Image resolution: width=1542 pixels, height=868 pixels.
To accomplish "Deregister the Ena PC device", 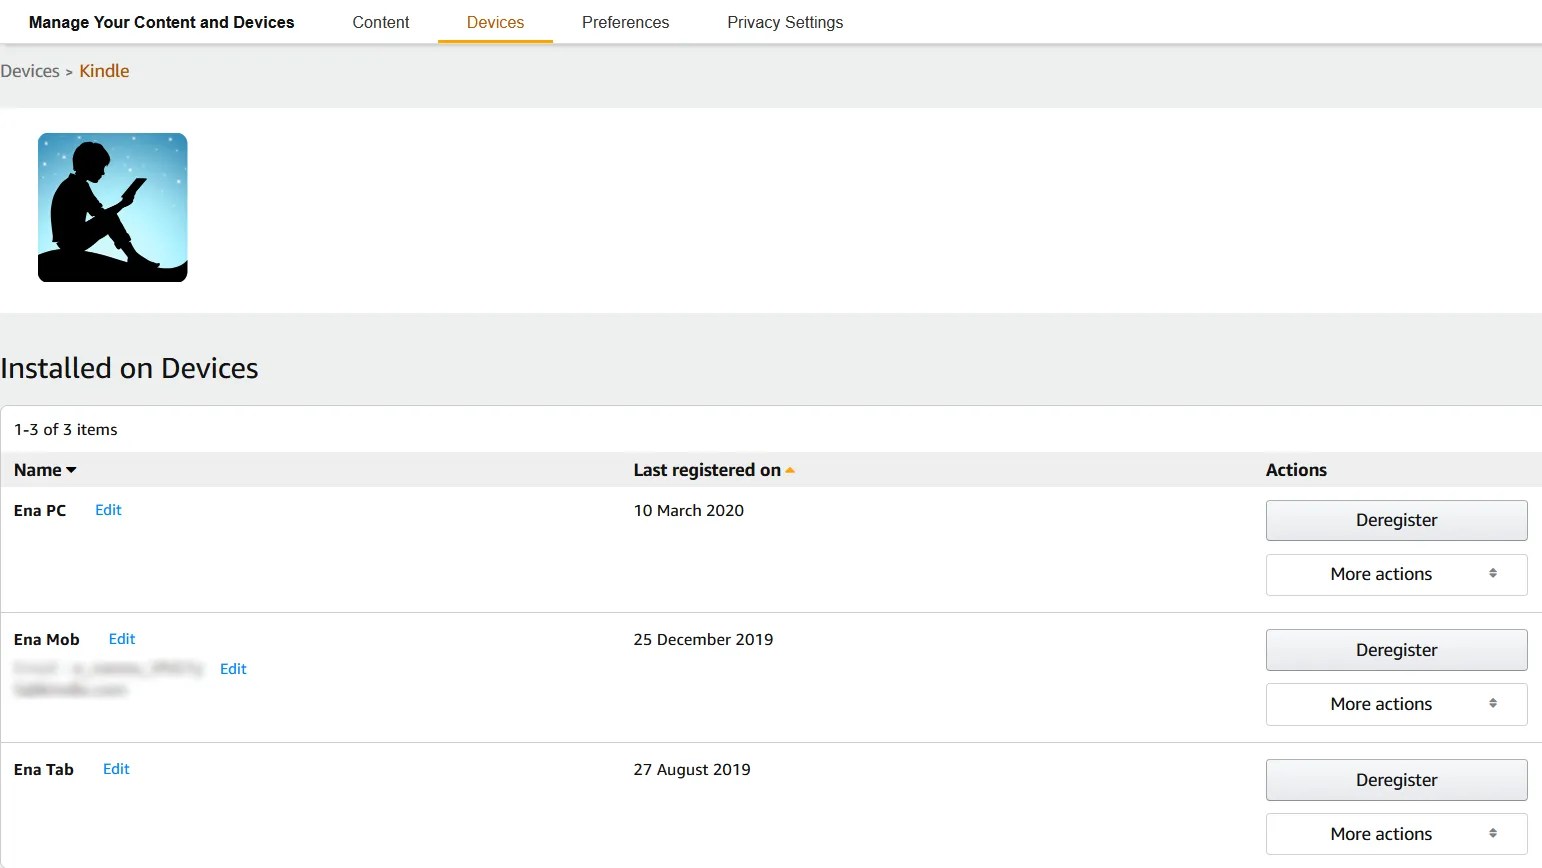I will [1396, 520].
